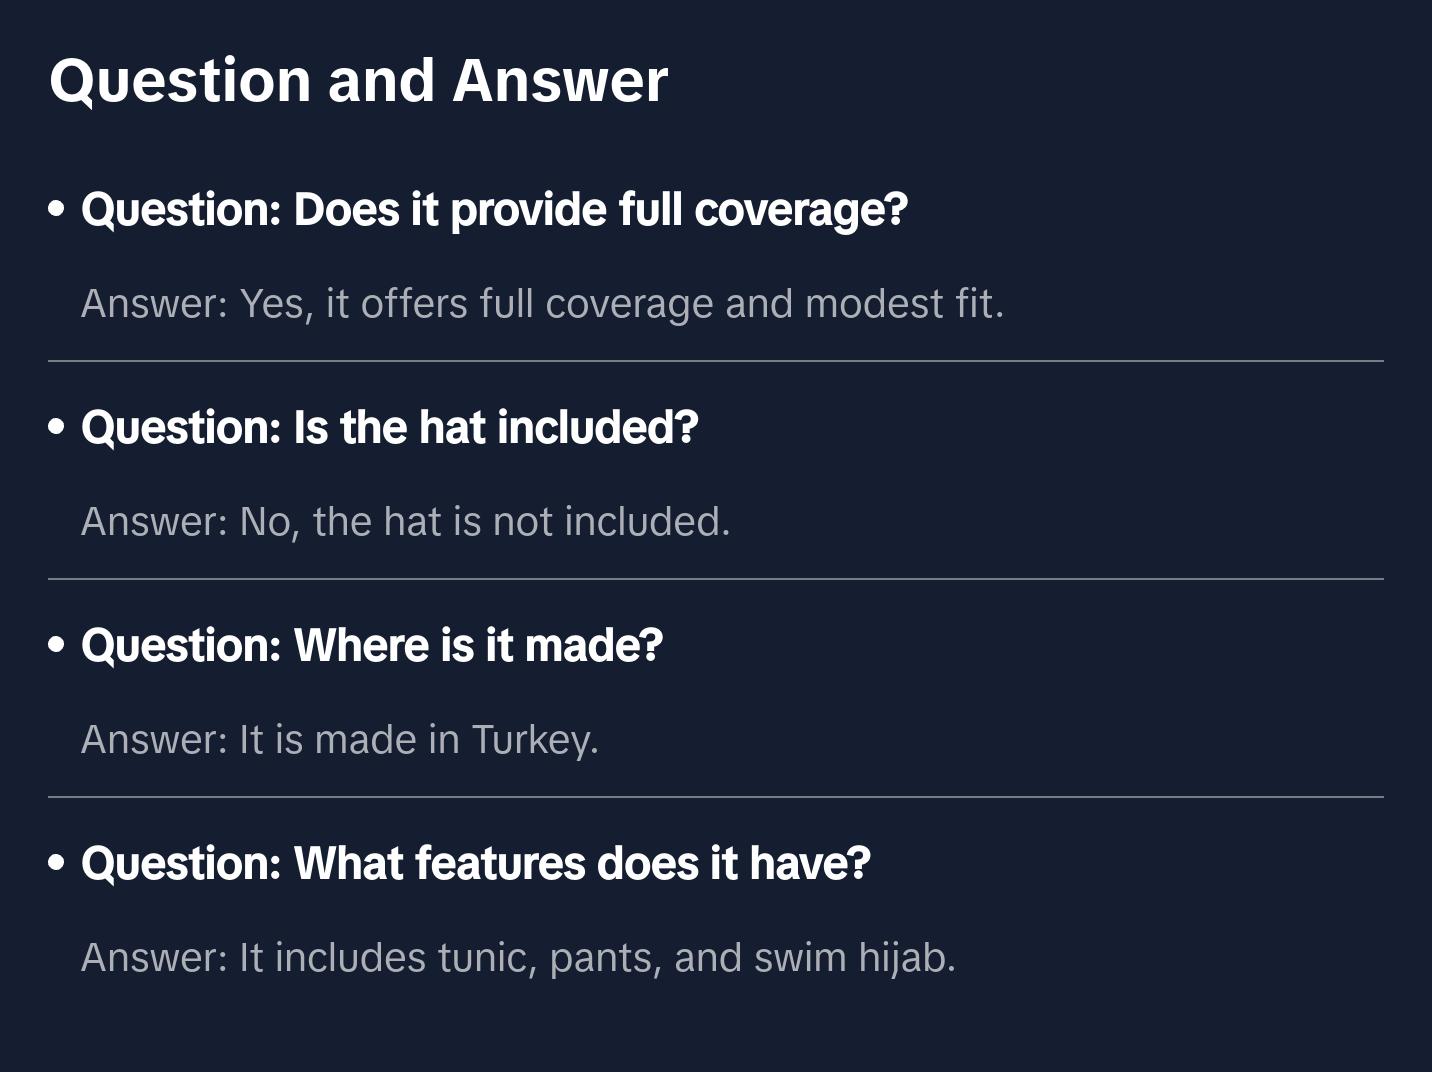Screen dimensions: 1432x1072
Task: Click the divider line below the full coverage answer
Action: tap(716, 361)
